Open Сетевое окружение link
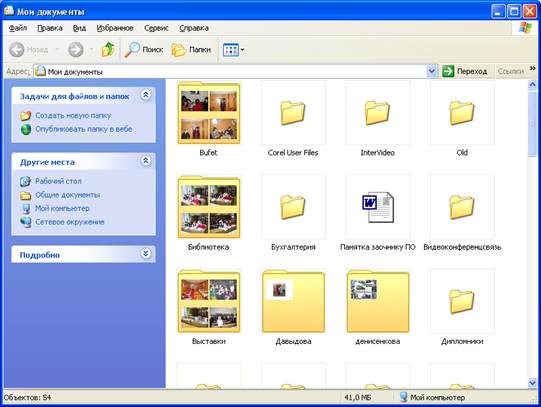 (x=70, y=222)
